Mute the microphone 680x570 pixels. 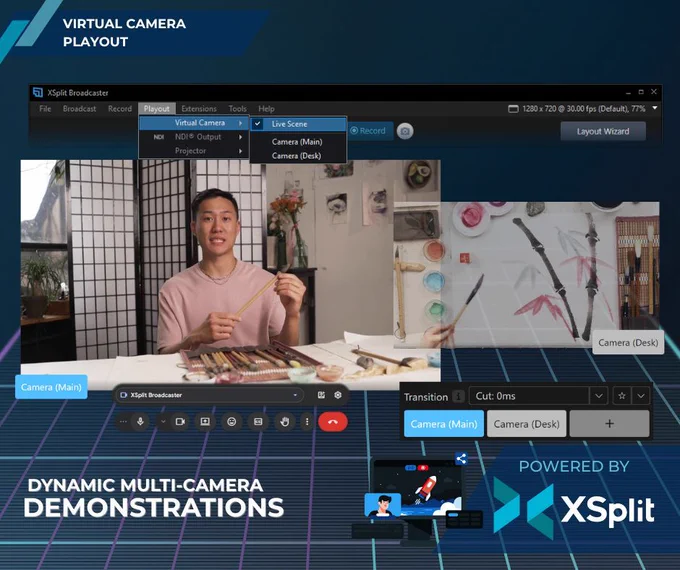coord(140,422)
